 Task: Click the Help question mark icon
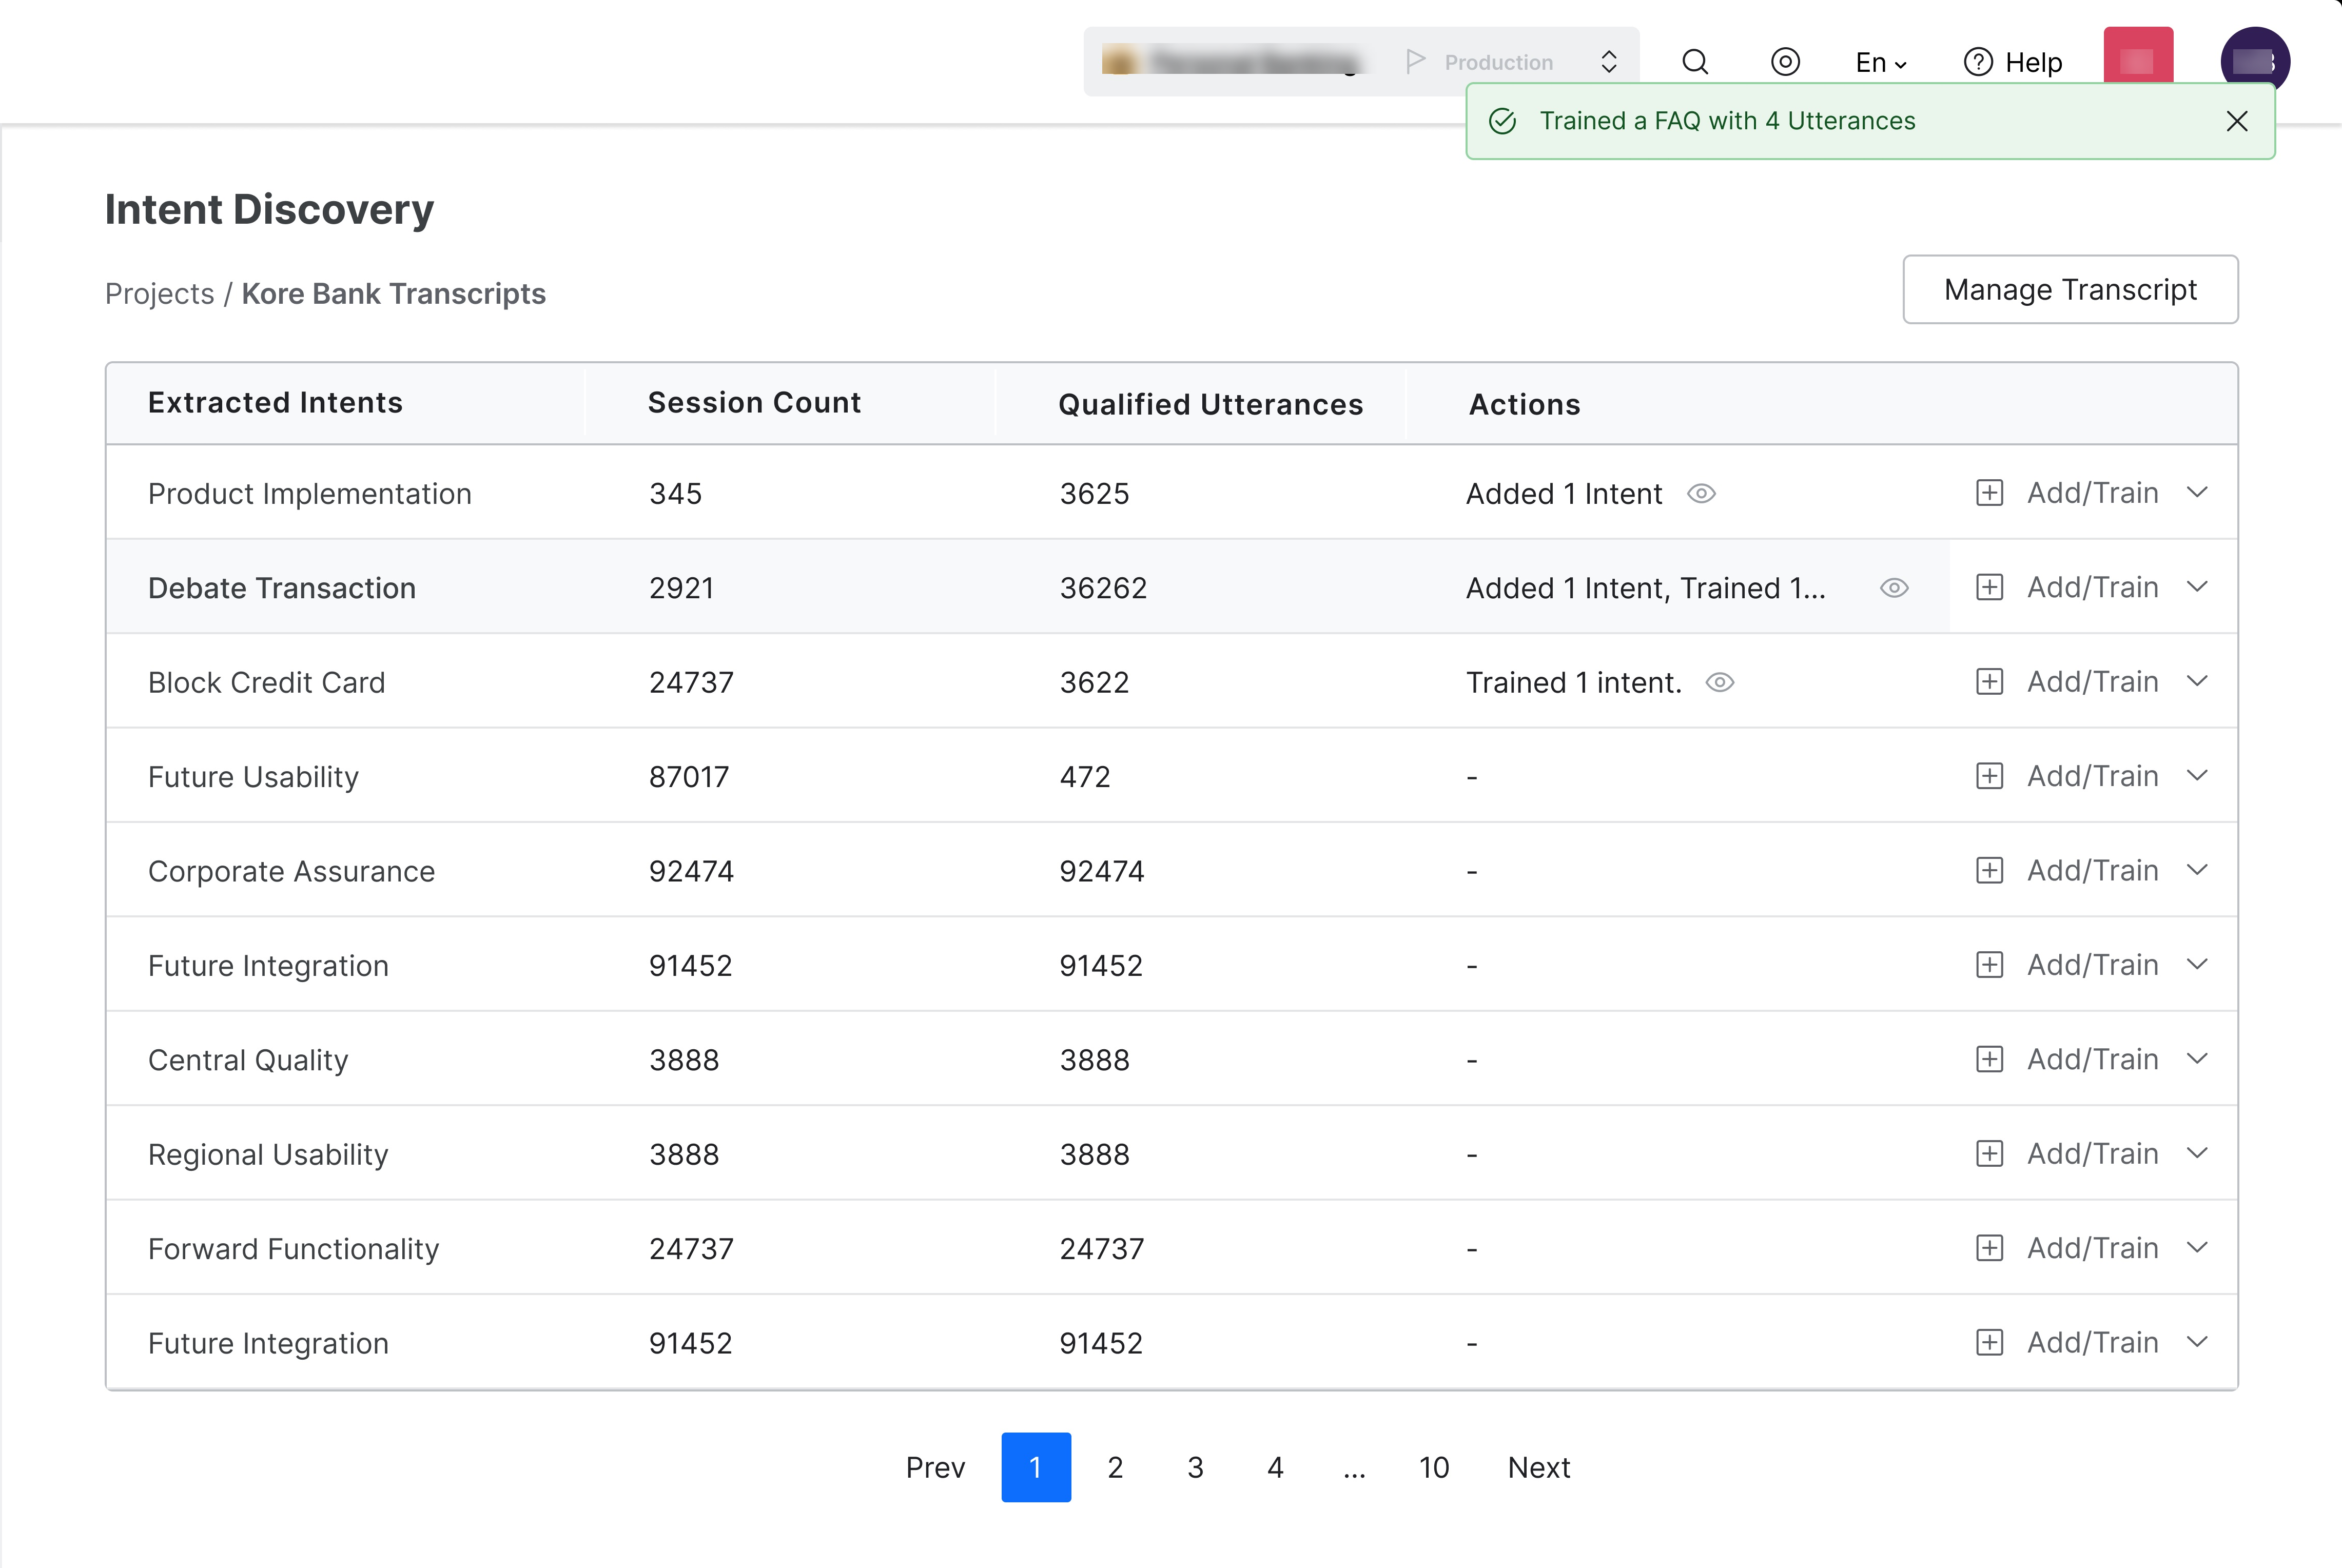(x=1978, y=62)
